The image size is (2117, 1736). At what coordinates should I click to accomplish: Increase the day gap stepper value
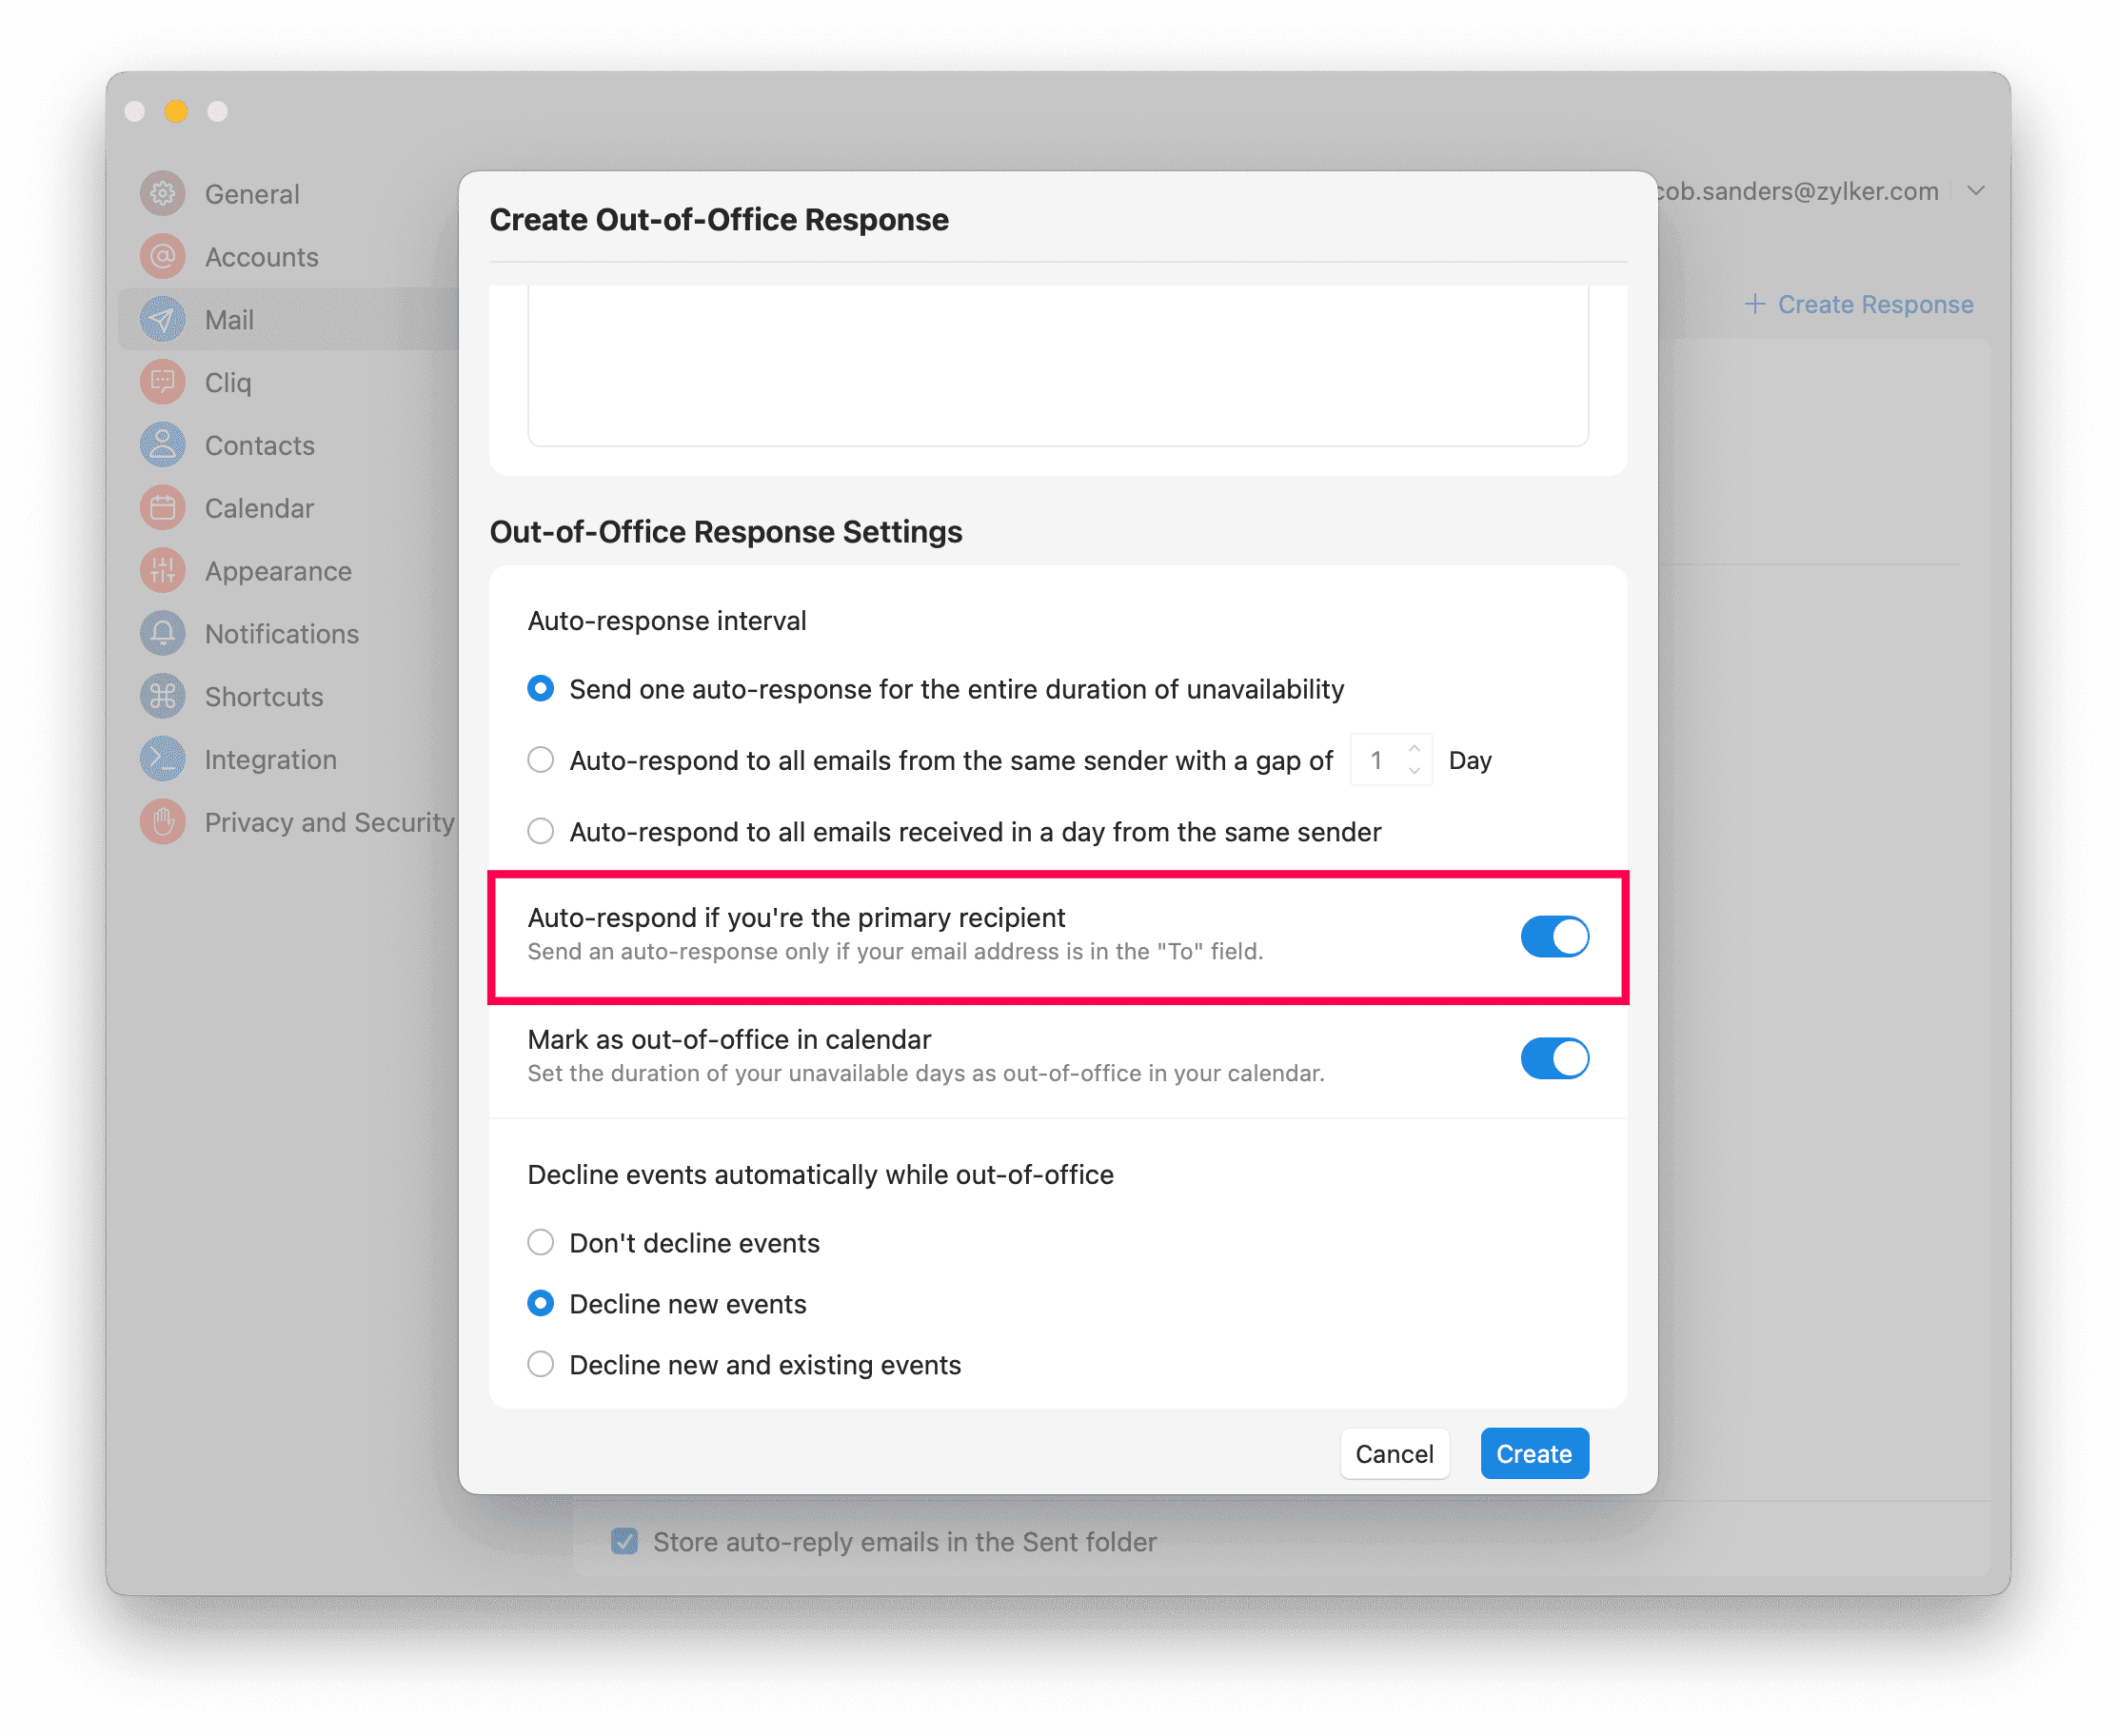coord(1414,749)
